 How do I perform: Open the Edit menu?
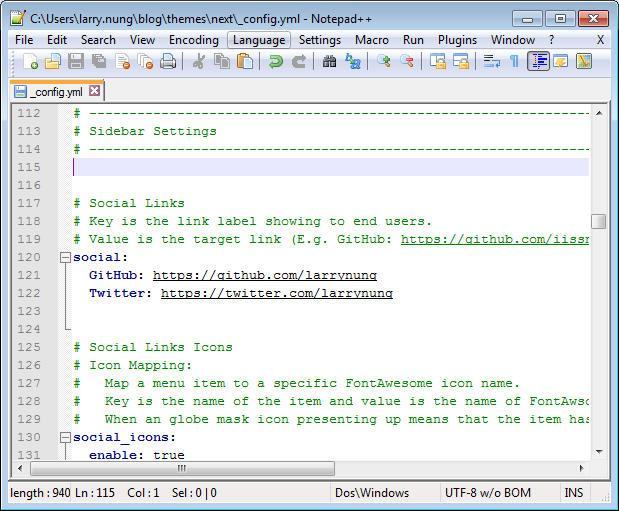coord(57,40)
